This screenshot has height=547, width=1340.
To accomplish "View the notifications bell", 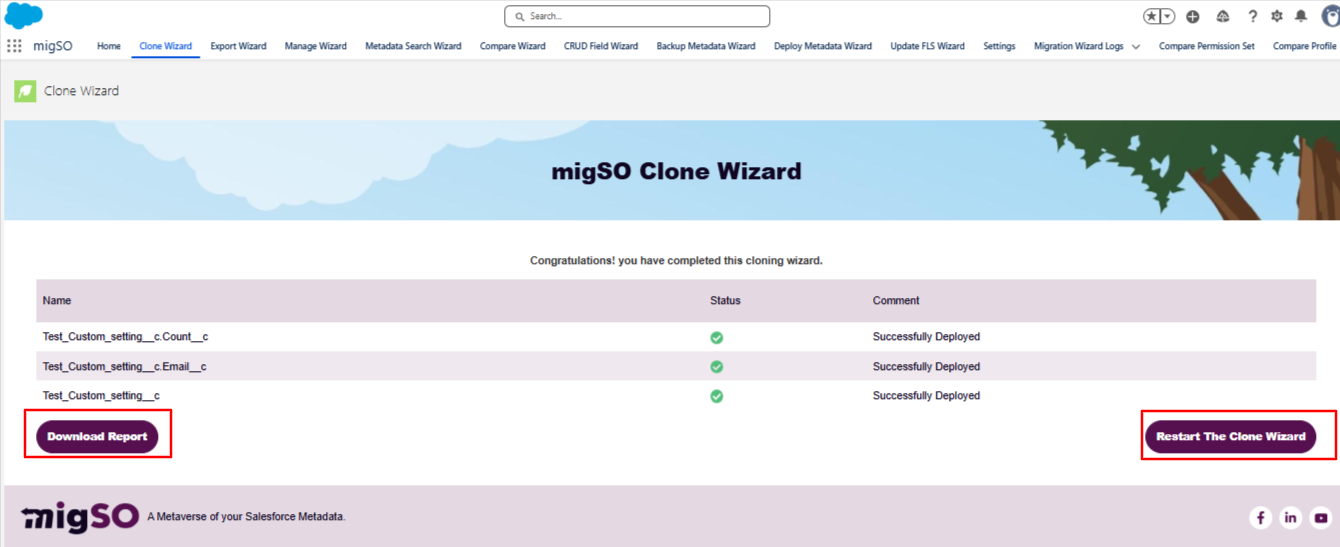I will pyautogui.click(x=1301, y=16).
